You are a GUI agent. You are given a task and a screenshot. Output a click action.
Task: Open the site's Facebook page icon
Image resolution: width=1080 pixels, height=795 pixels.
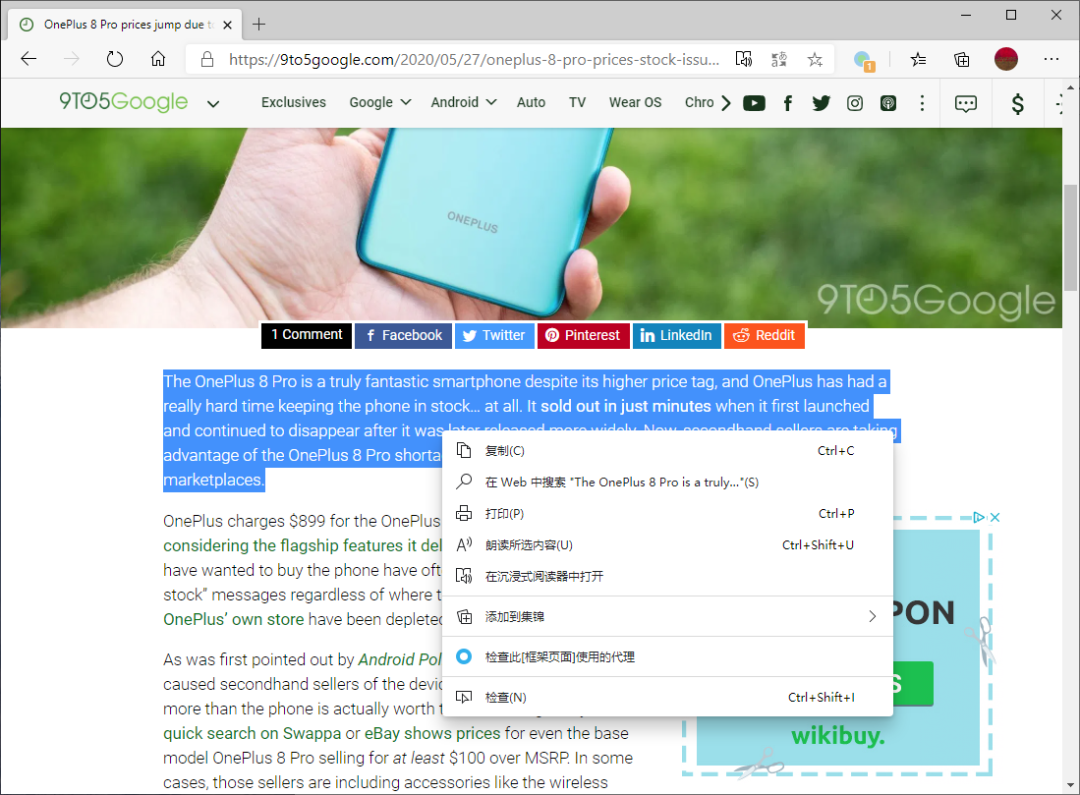coord(788,103)
